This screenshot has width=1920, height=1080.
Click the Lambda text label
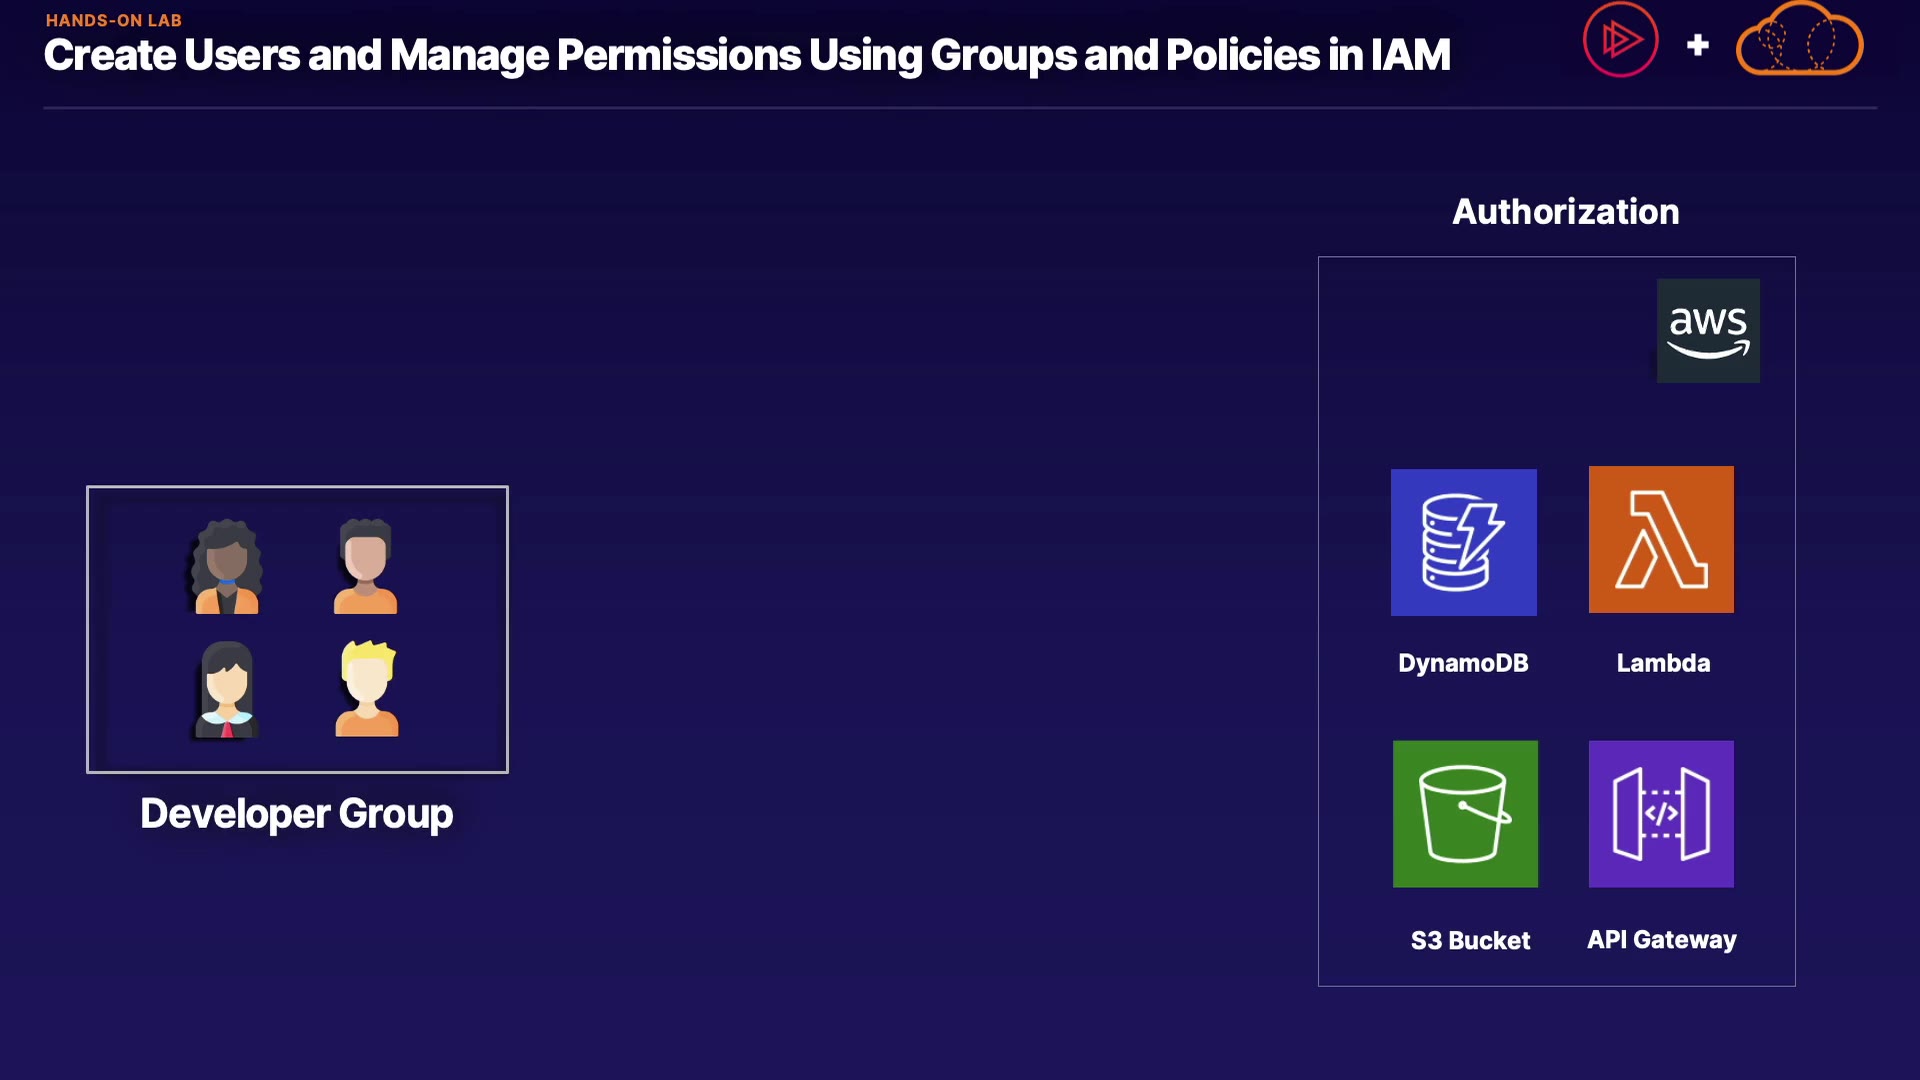point(1663,663)
